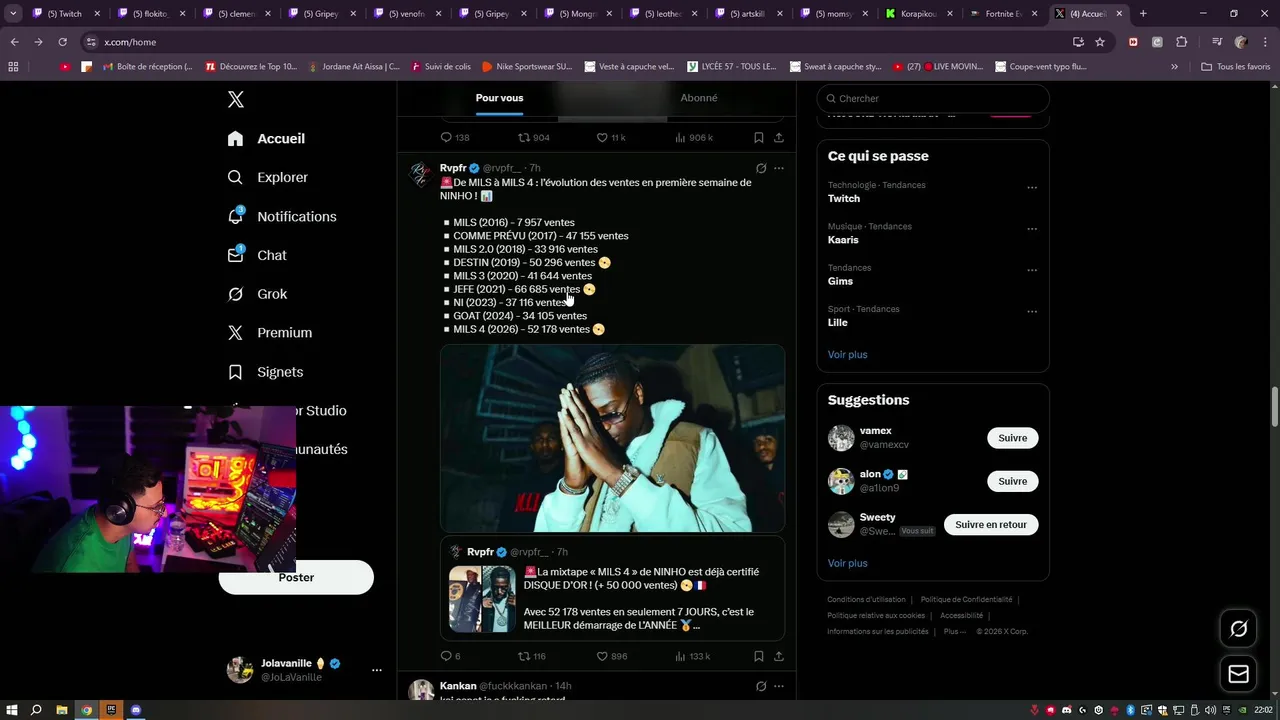Click Voir plus under Suggestions
Screen dimensions: 1280x720
click(x=848, y=563)
